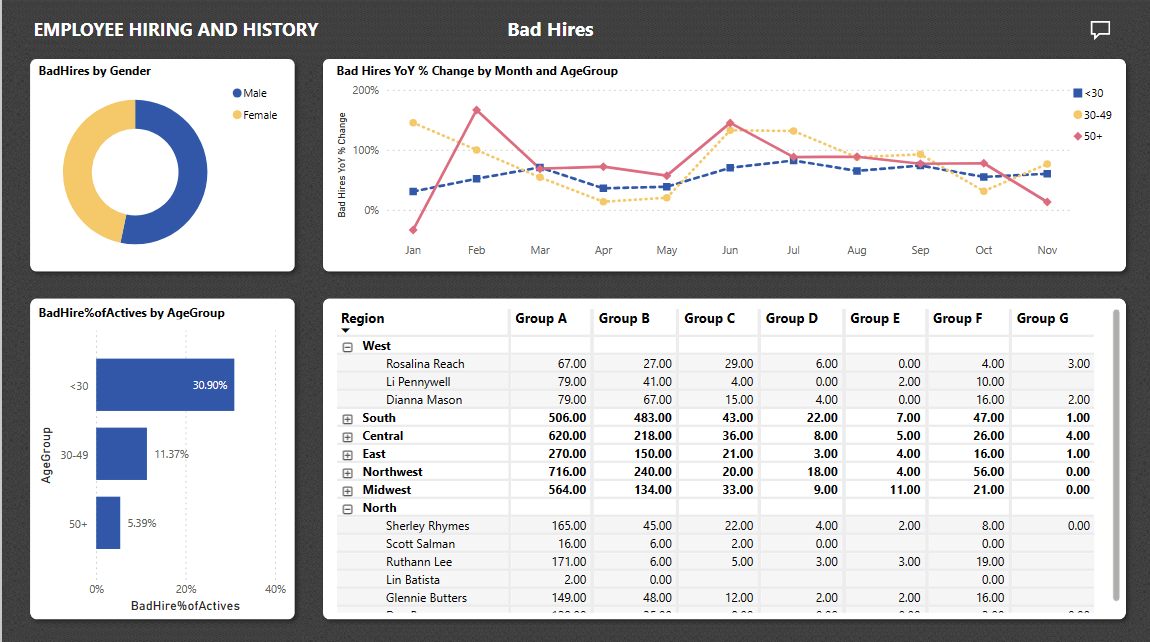Click the Feb data point on 50+ line
Viewport: 1150px width, 642px height.
click(x=477, y=110)
